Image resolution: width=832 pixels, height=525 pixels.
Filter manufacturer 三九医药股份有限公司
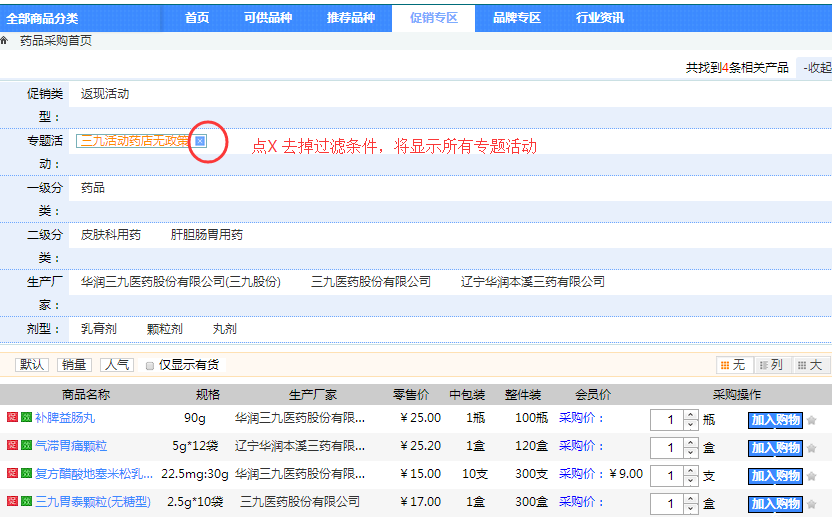coord(370,282)
